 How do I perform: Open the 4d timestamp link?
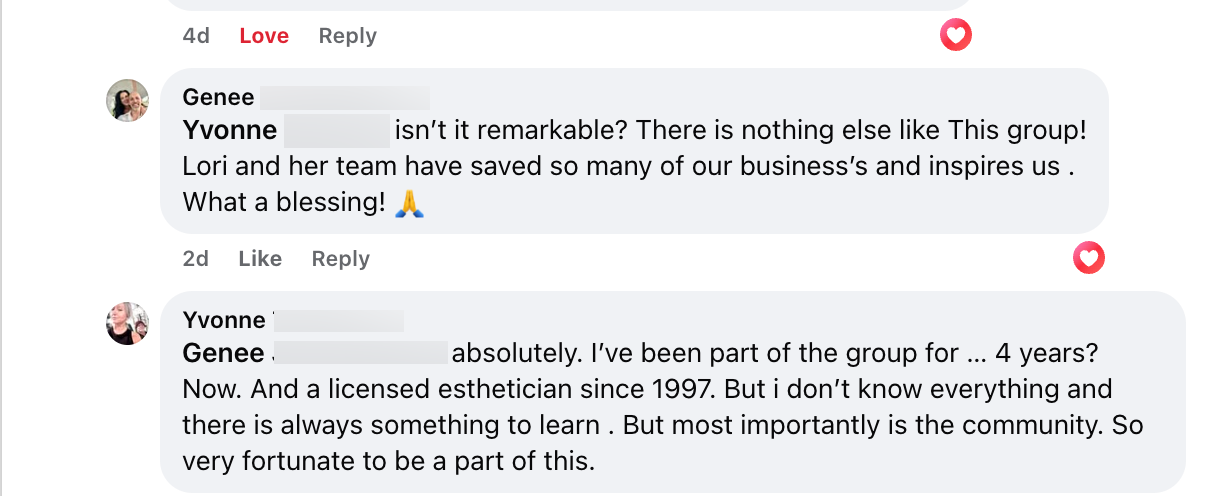[196, 36]
